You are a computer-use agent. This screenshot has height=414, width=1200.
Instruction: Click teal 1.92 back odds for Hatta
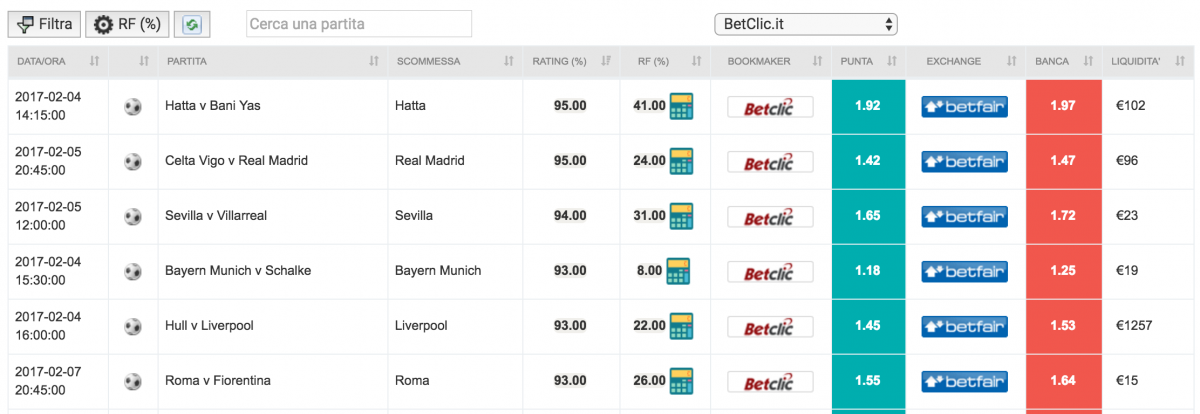[x=867, y=106]
